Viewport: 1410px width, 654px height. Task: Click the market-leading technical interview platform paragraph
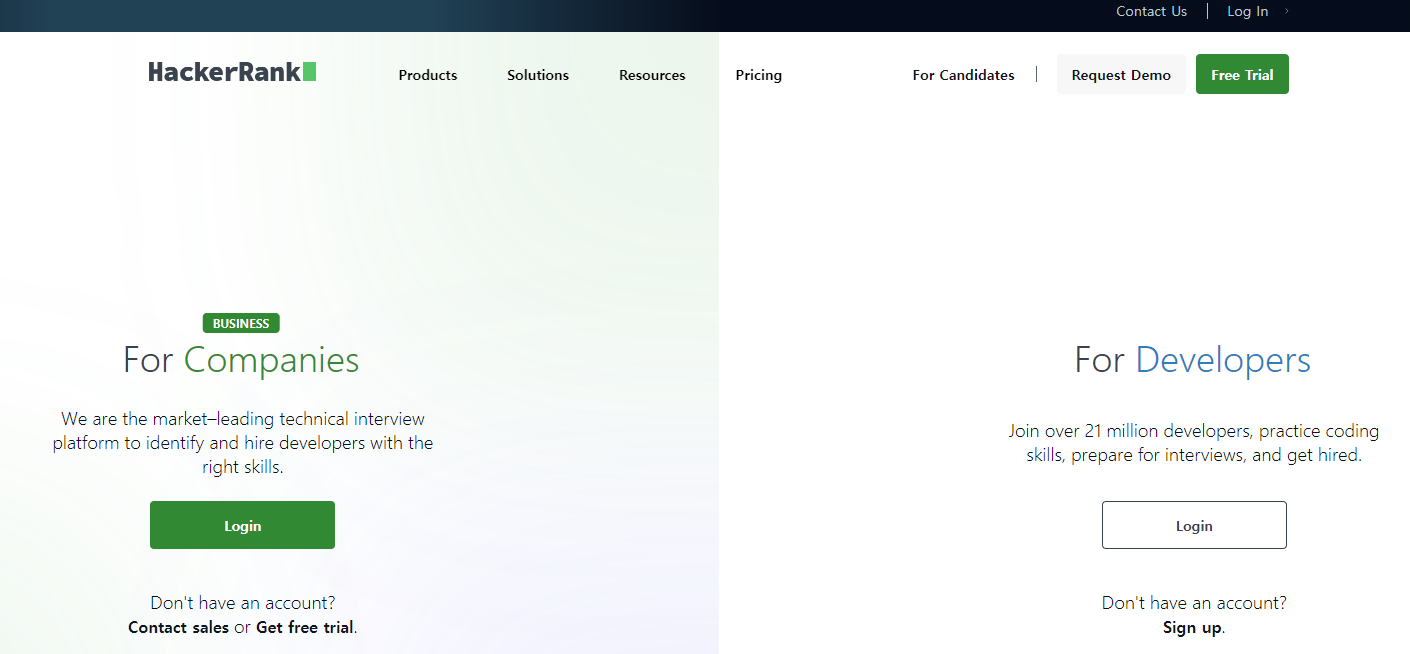tap(243, 443)
